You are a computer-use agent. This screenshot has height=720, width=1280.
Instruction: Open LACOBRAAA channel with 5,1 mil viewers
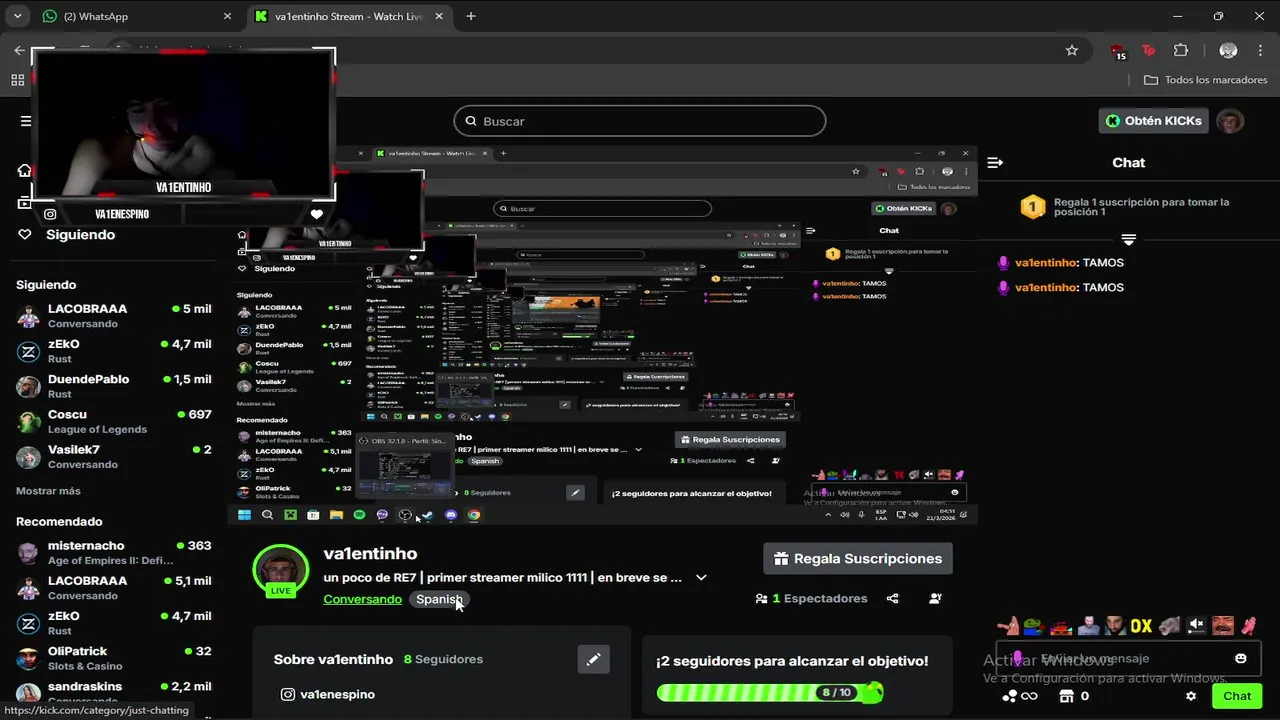pos(113,588)
